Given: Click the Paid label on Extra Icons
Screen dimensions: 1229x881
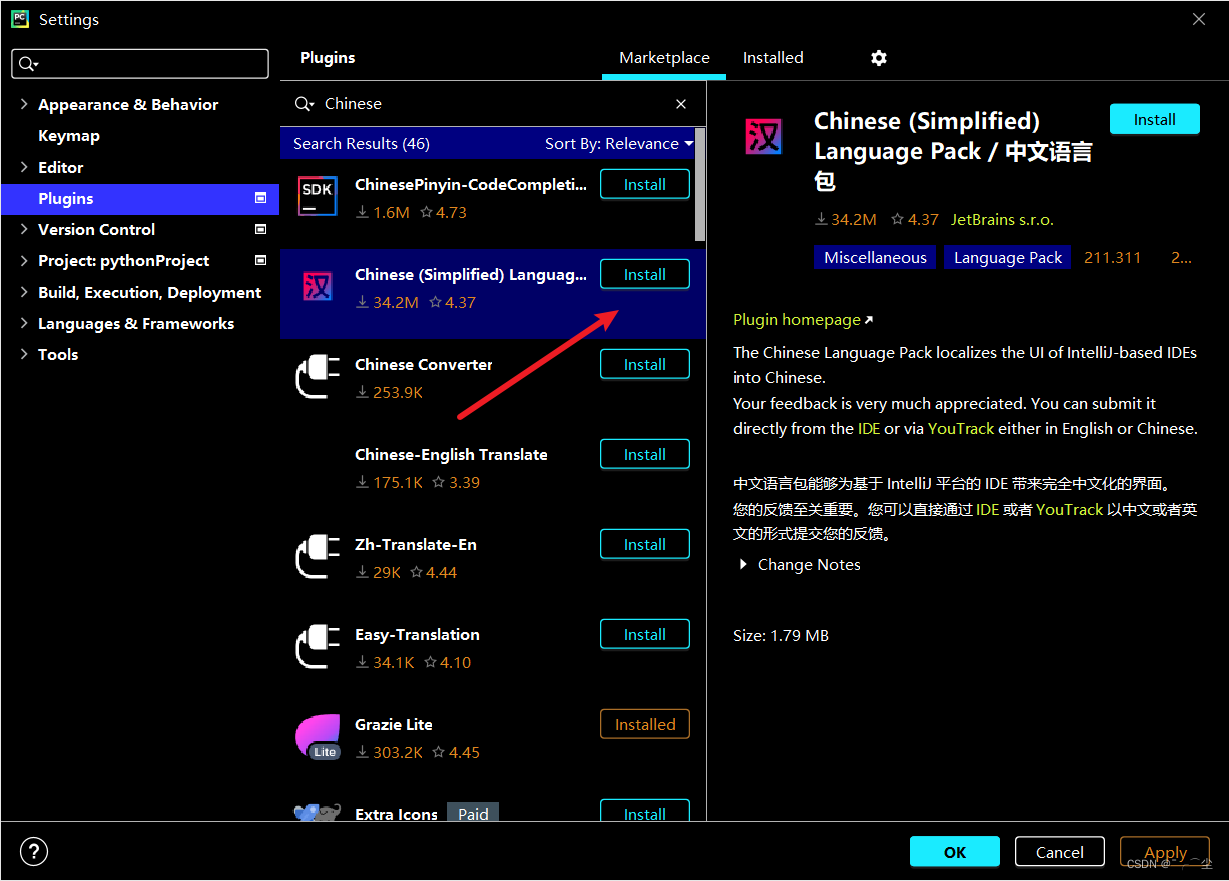Looking at the screenshot, I should [x=473, y=813].
